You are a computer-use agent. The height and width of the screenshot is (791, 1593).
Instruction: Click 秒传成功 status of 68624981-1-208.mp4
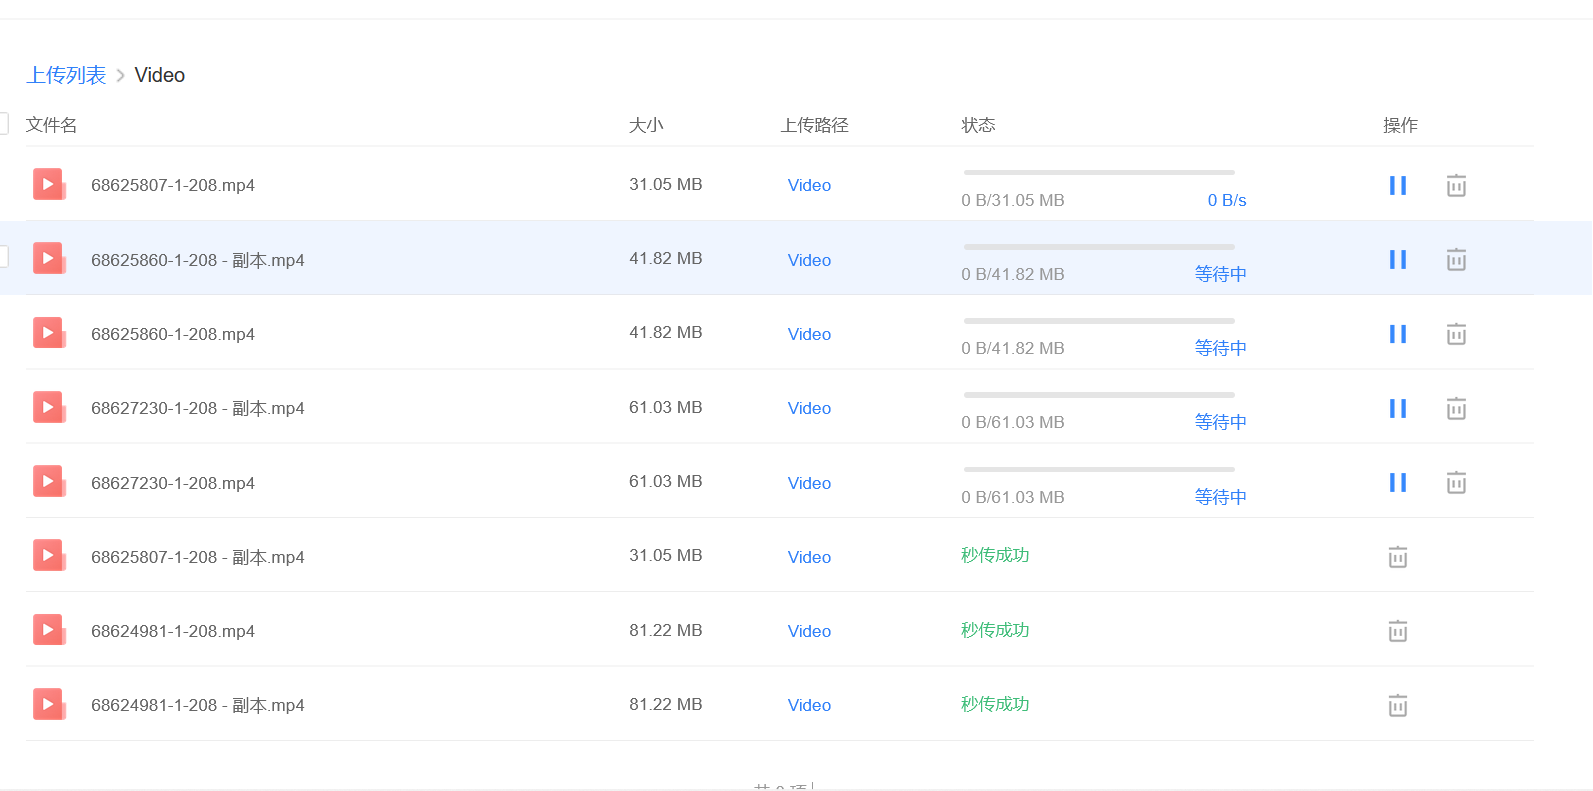(x=995, y=630)
